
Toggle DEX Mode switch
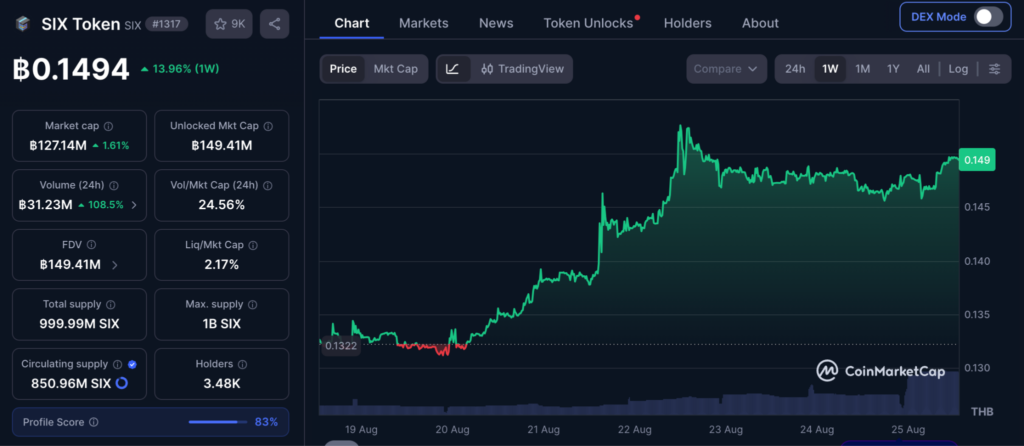988,17
